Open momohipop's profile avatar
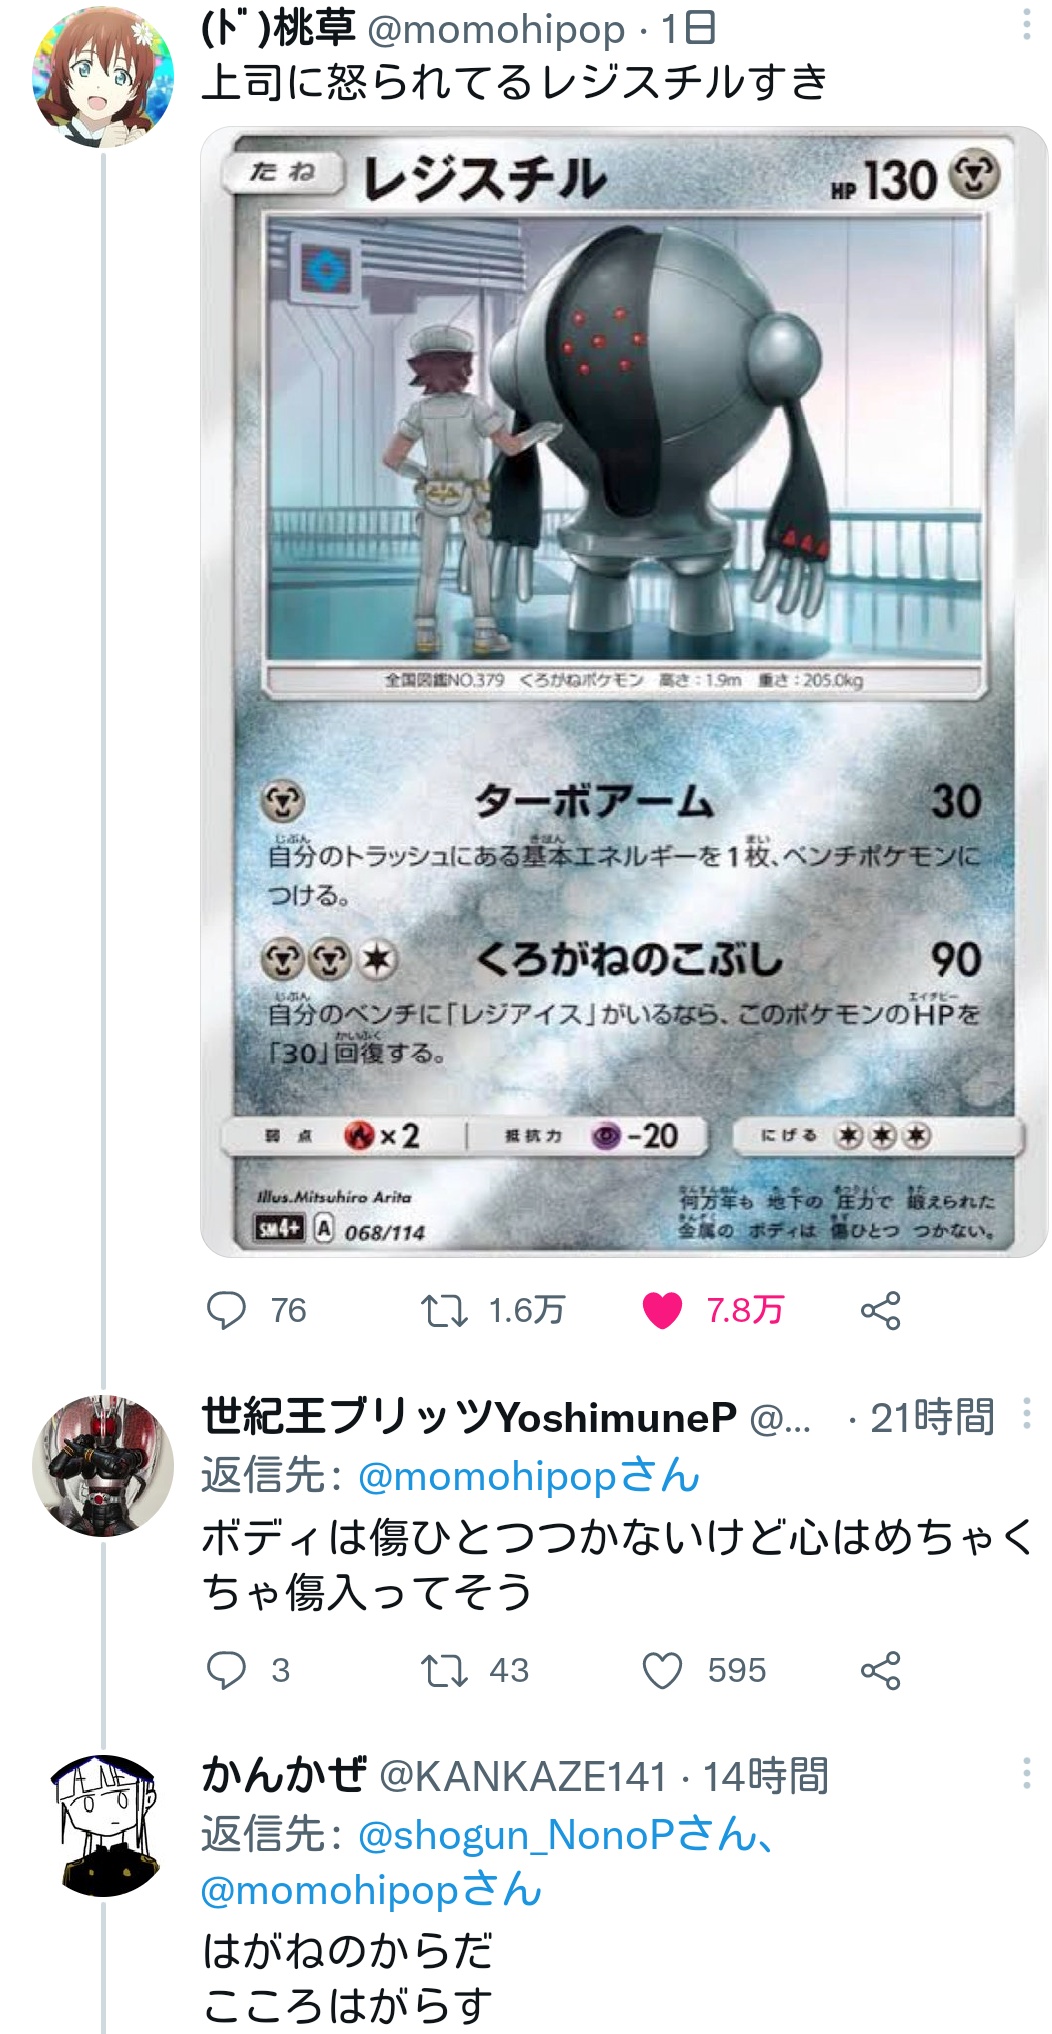The image size is (1052, 2034). (x=103, y=77)
